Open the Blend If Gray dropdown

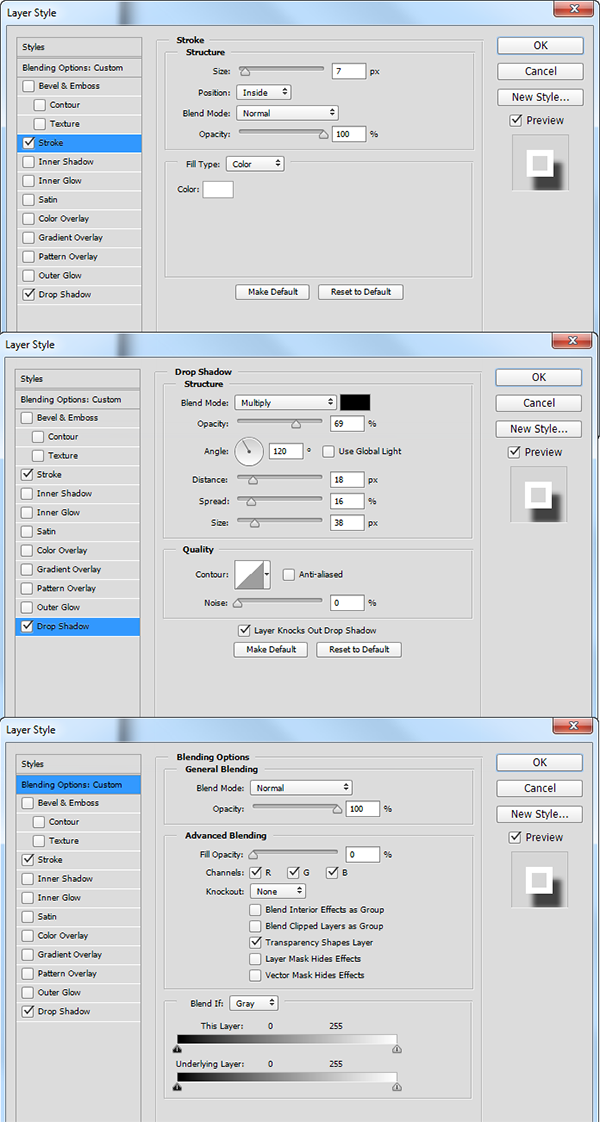(x=253, y=1002)
